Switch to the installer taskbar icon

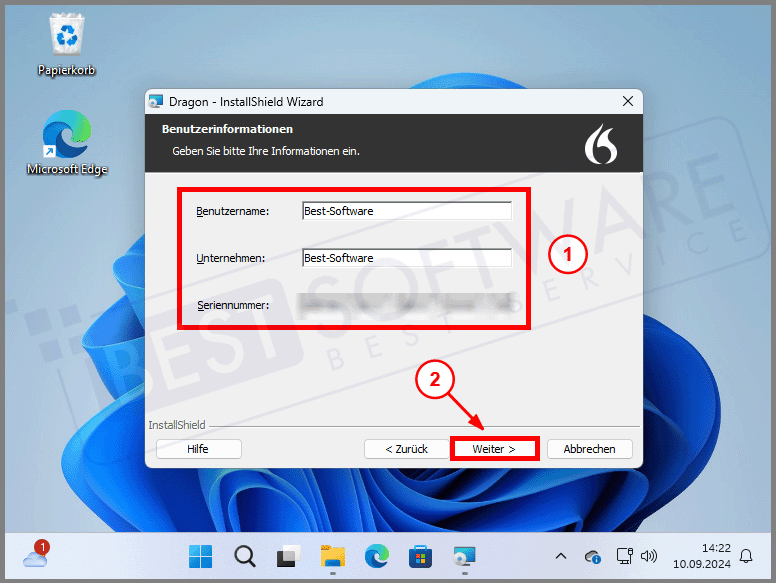(464, 556)
